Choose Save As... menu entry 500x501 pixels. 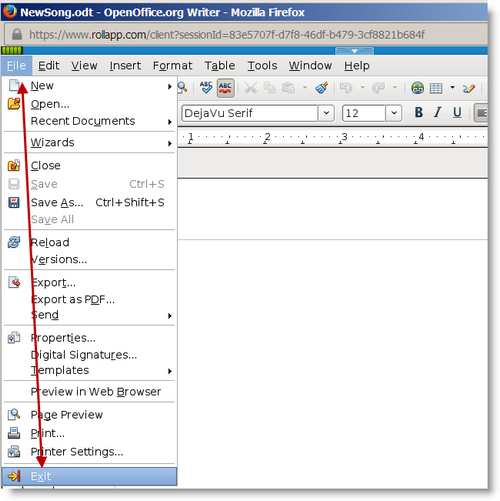tap(89, 203)
